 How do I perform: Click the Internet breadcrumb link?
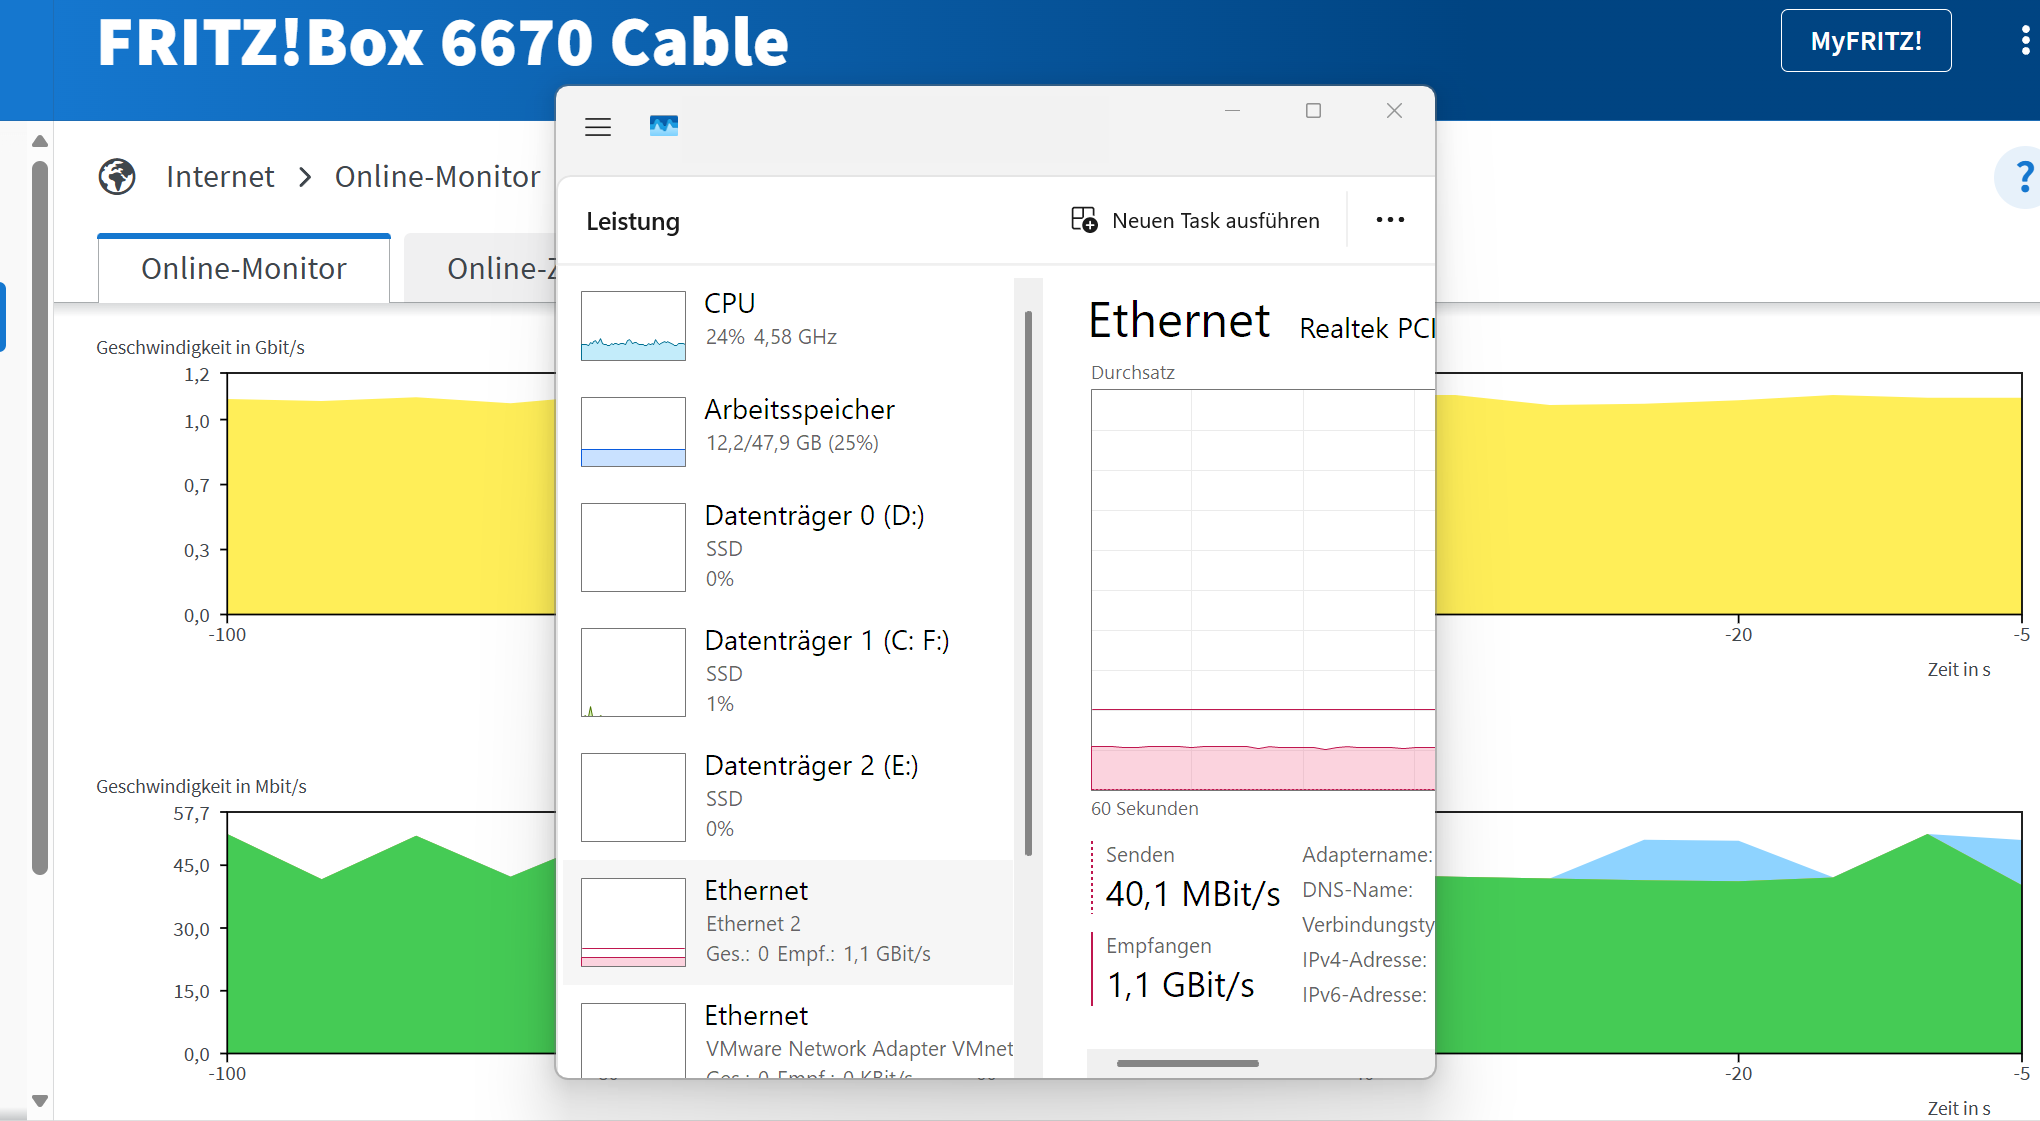[220, 177]
